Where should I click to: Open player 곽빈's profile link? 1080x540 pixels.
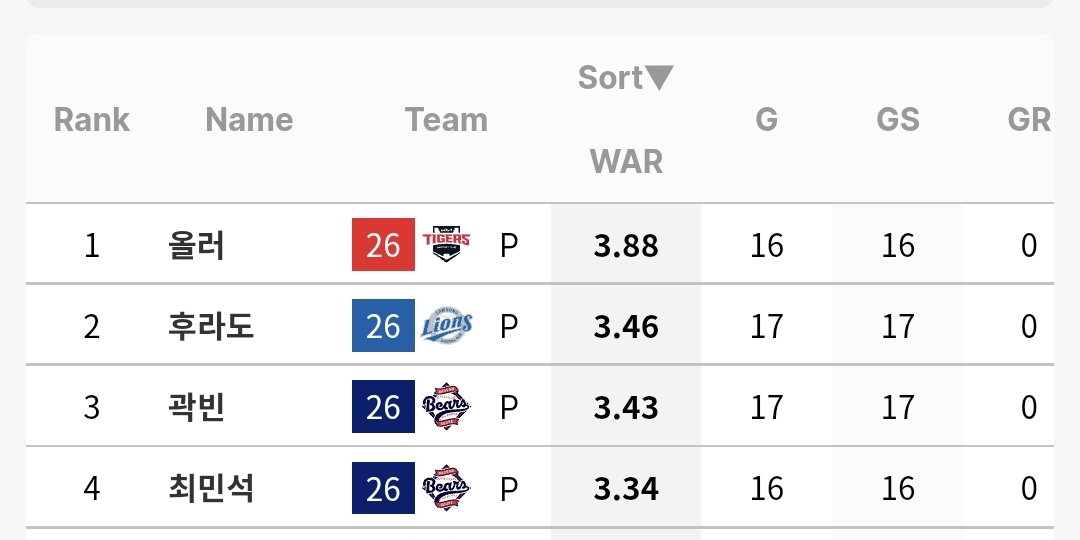coord(196,407)
